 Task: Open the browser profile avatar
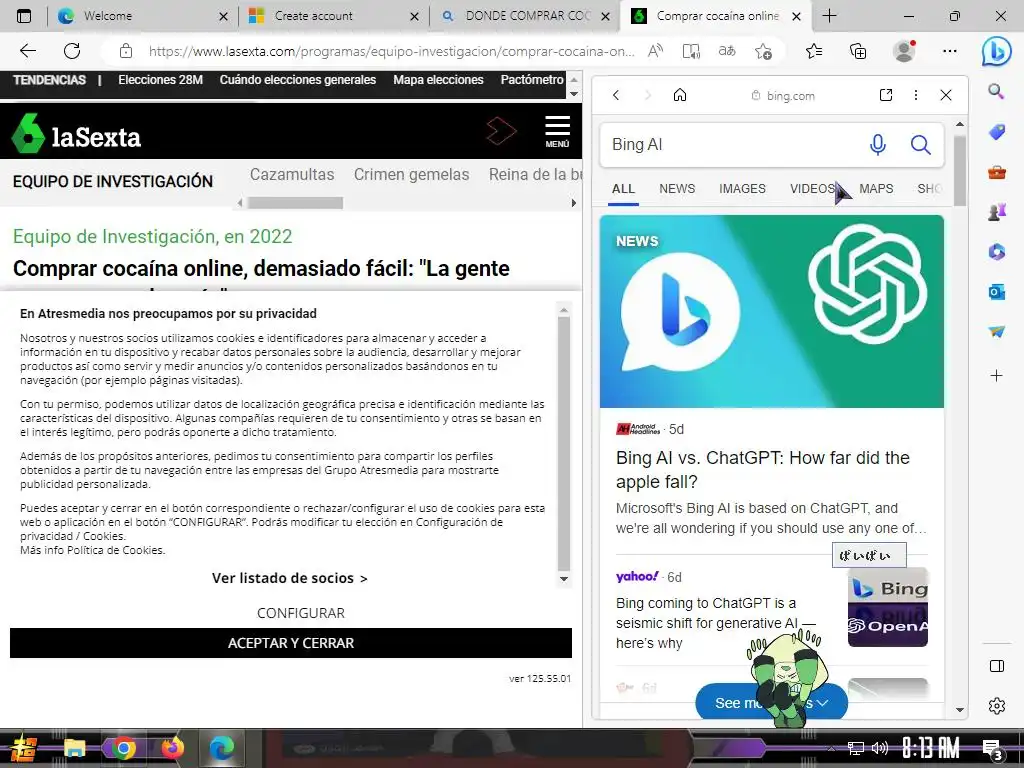[x=904, y=51]
